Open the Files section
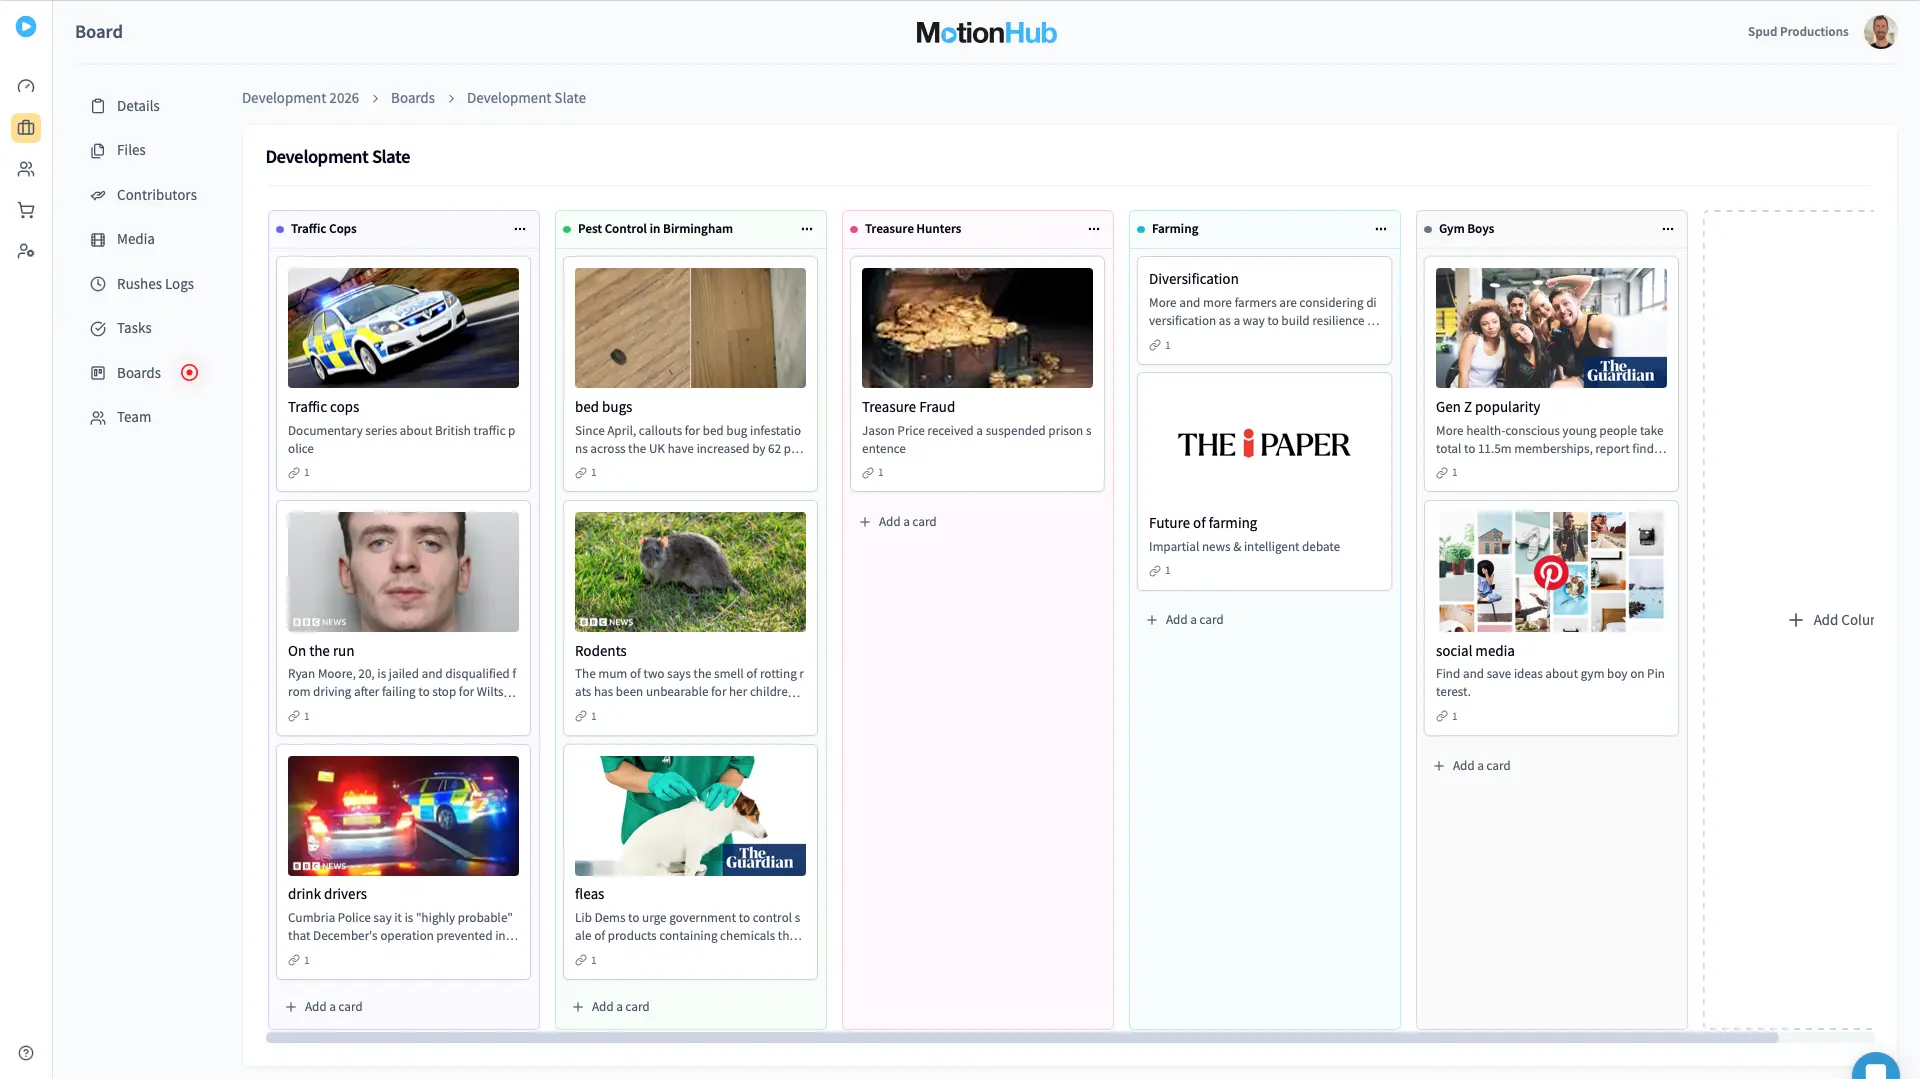 [x=97, y=150]
